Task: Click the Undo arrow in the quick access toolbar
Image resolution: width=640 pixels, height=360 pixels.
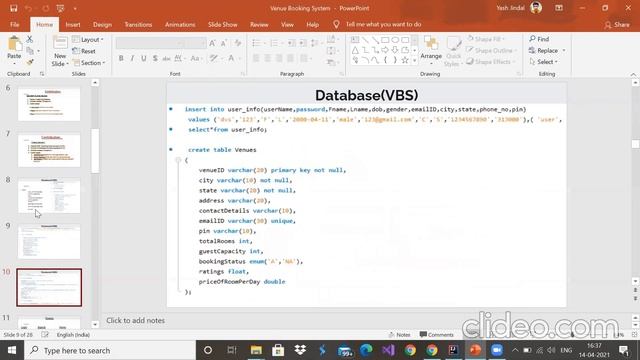Action: tap(28, 8)
